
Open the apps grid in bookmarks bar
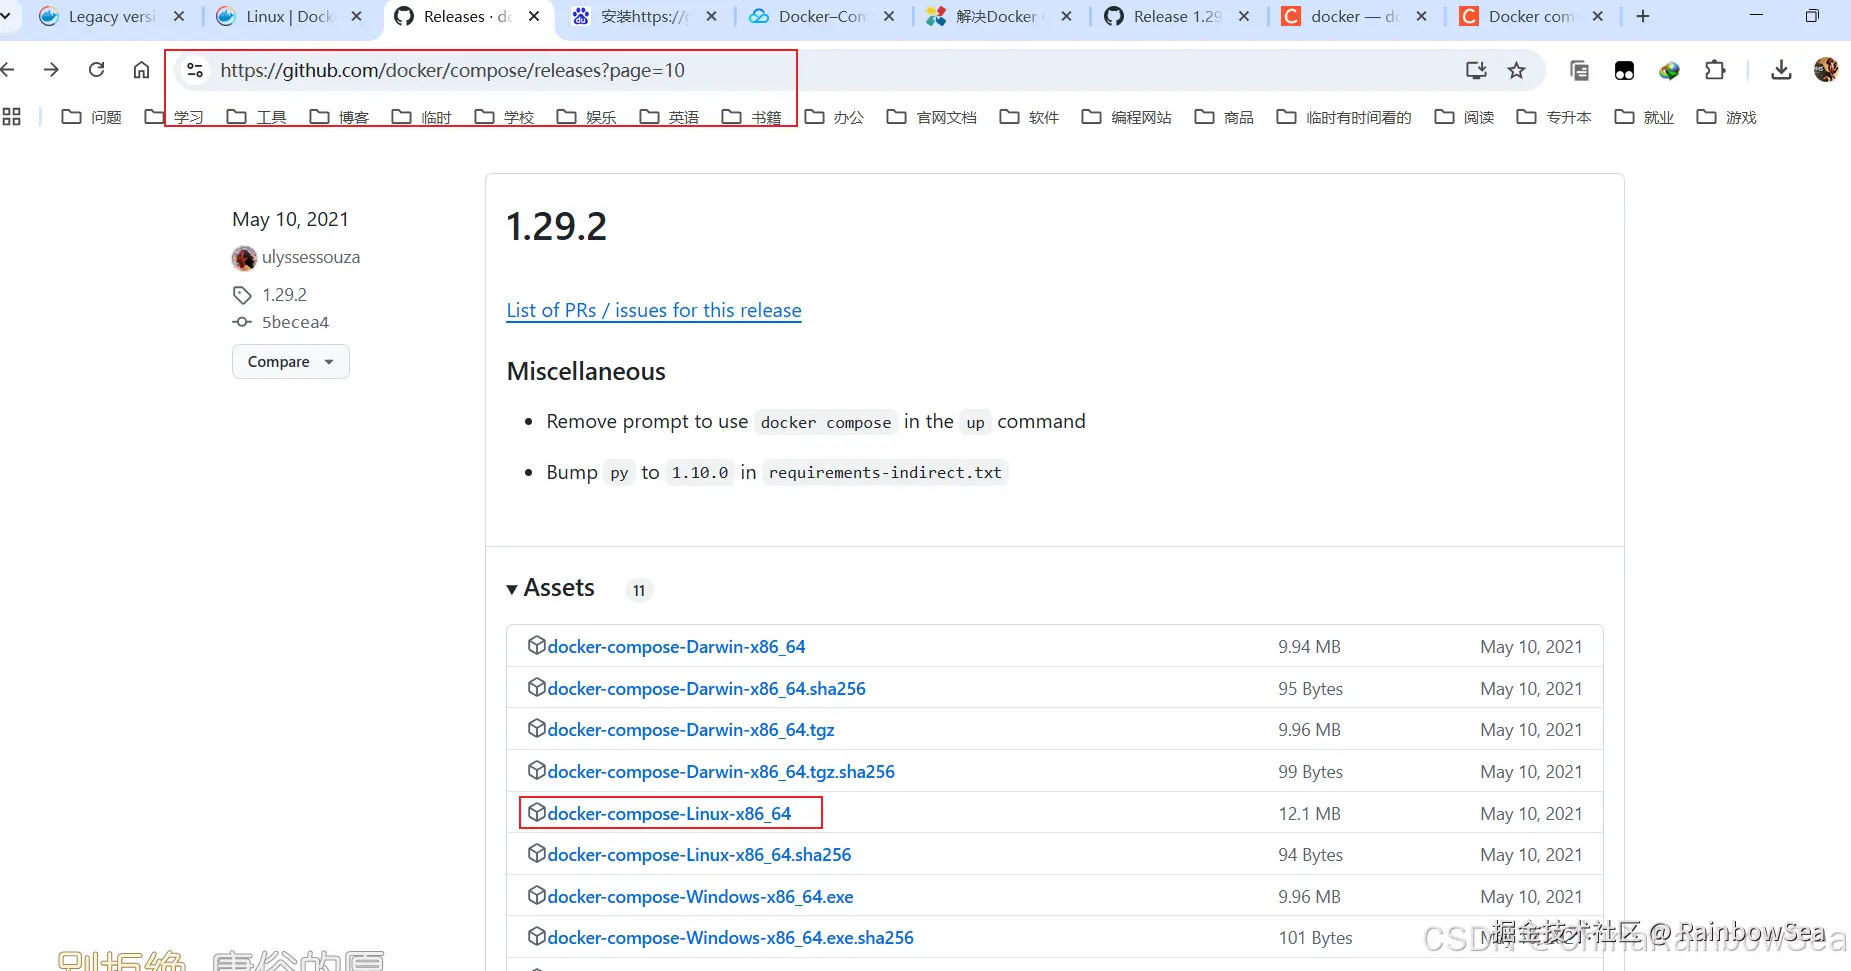pyautogui.click(x=12, y=117)
